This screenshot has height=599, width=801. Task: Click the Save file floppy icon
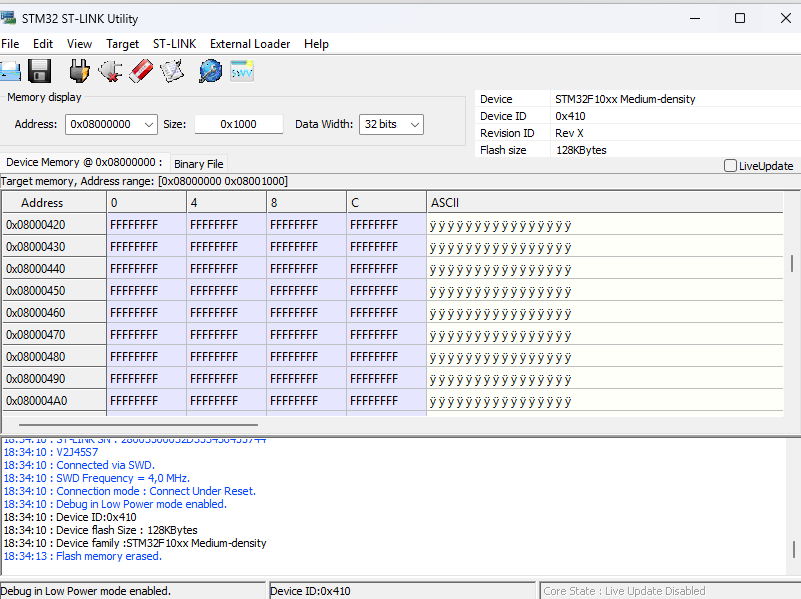click(x=40, y=71)
